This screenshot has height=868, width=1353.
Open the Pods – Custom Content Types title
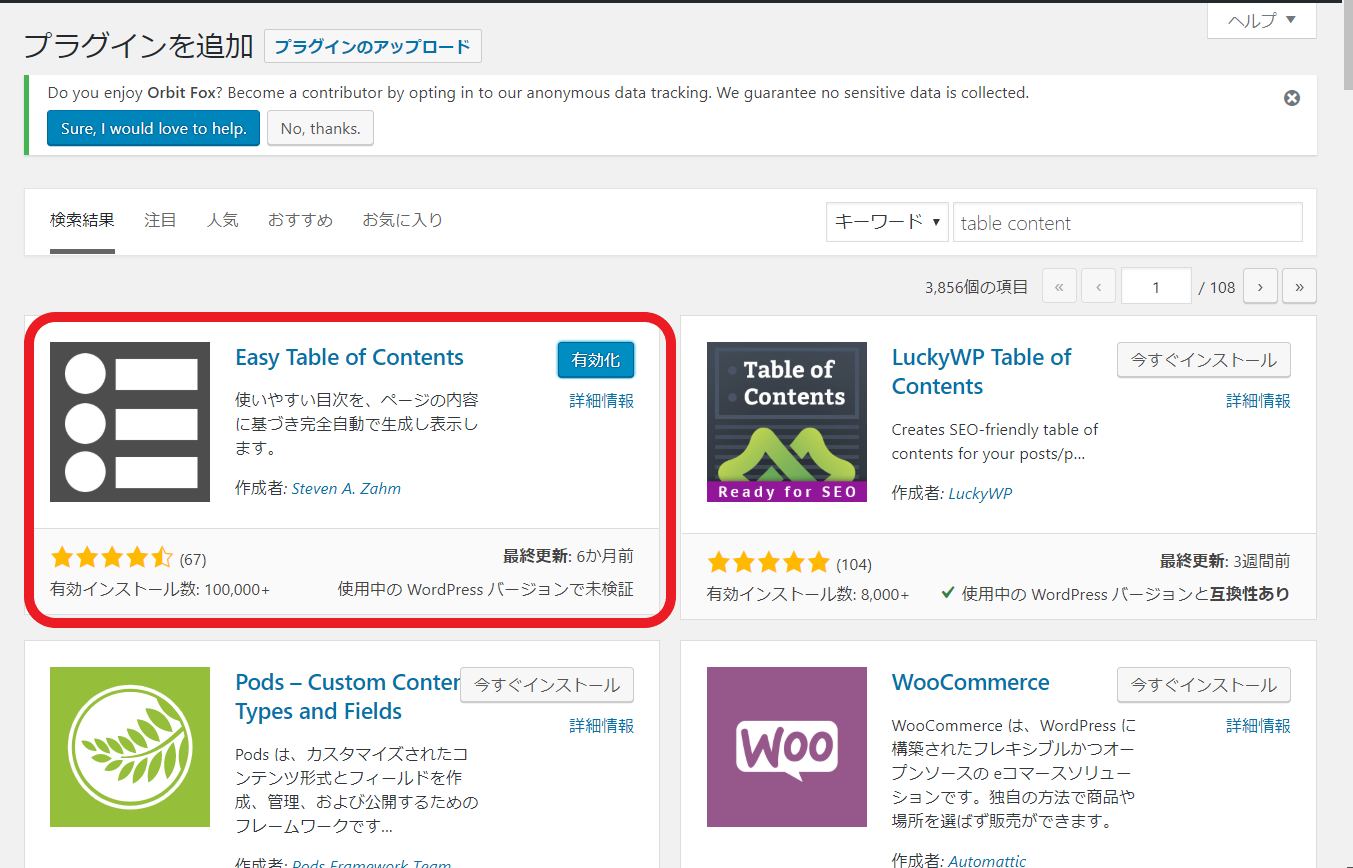[x=347, y=697]
